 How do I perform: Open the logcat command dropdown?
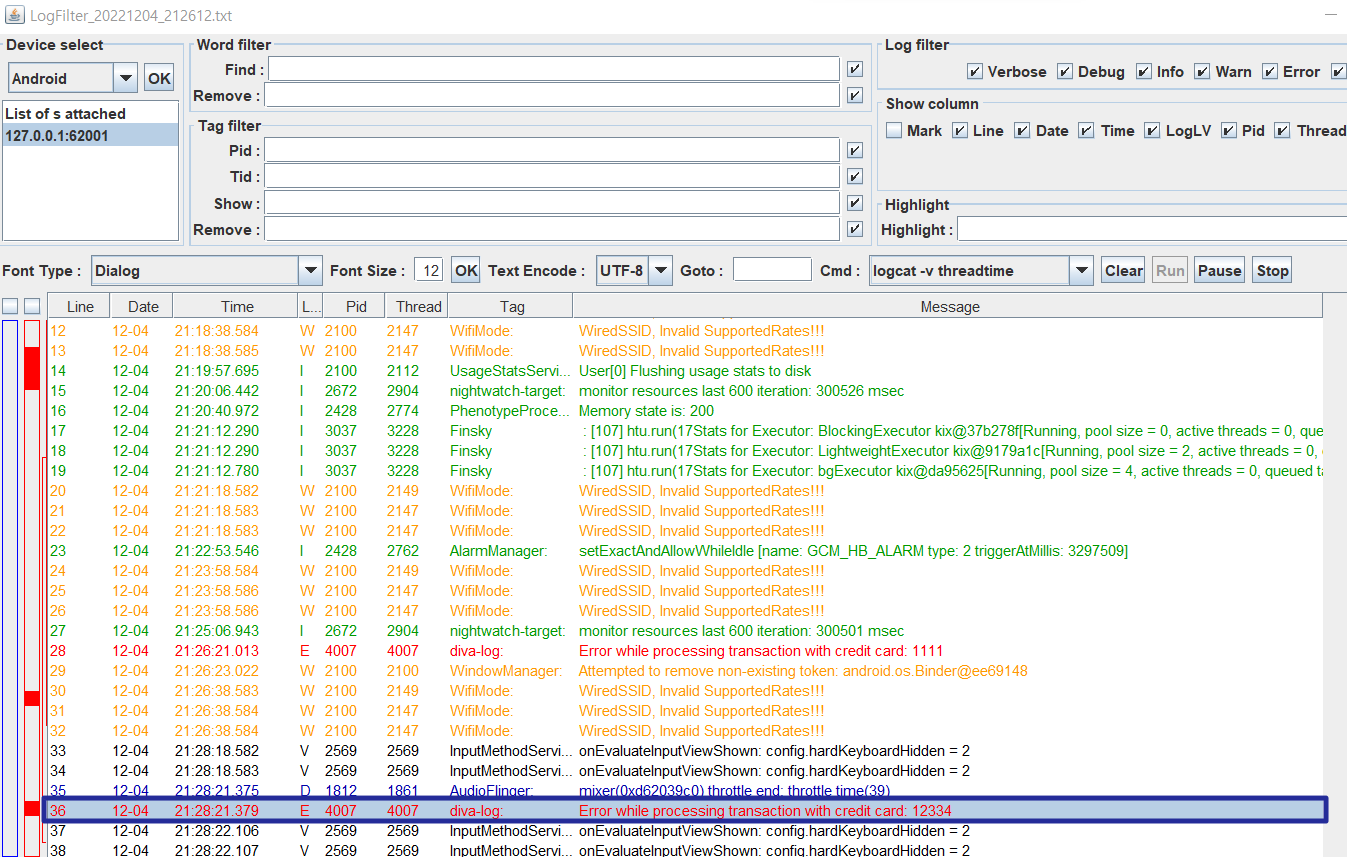point(1081,270)
